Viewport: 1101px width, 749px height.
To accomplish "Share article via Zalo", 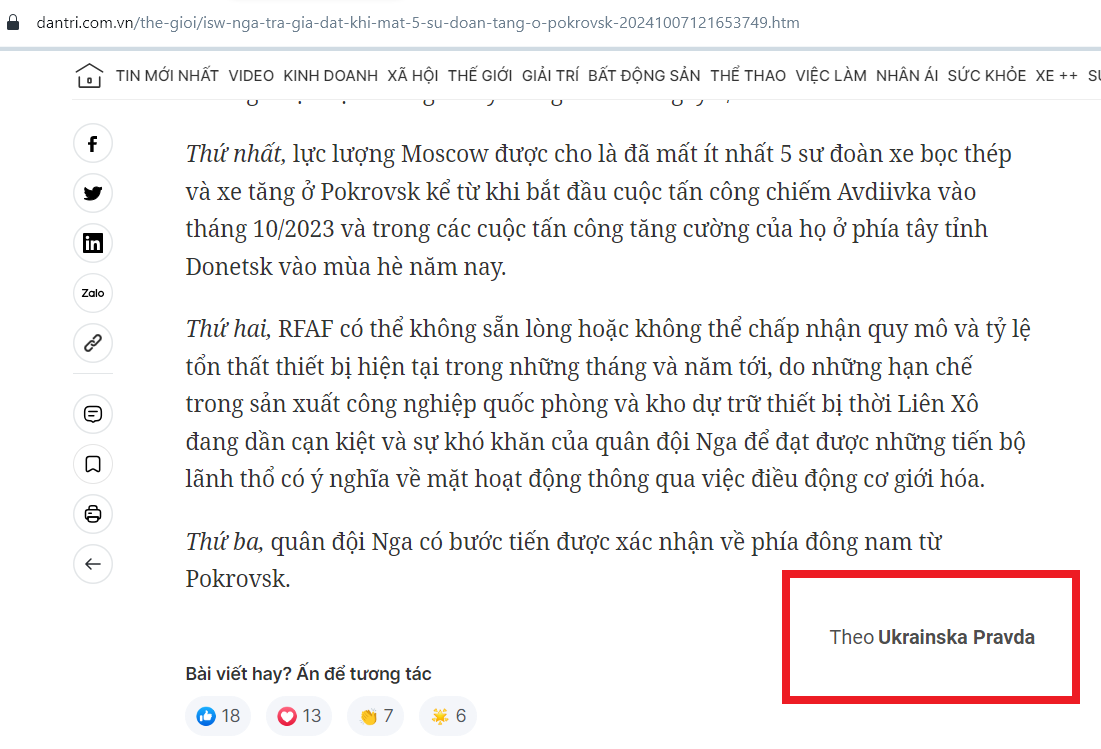I will [93, 293].
